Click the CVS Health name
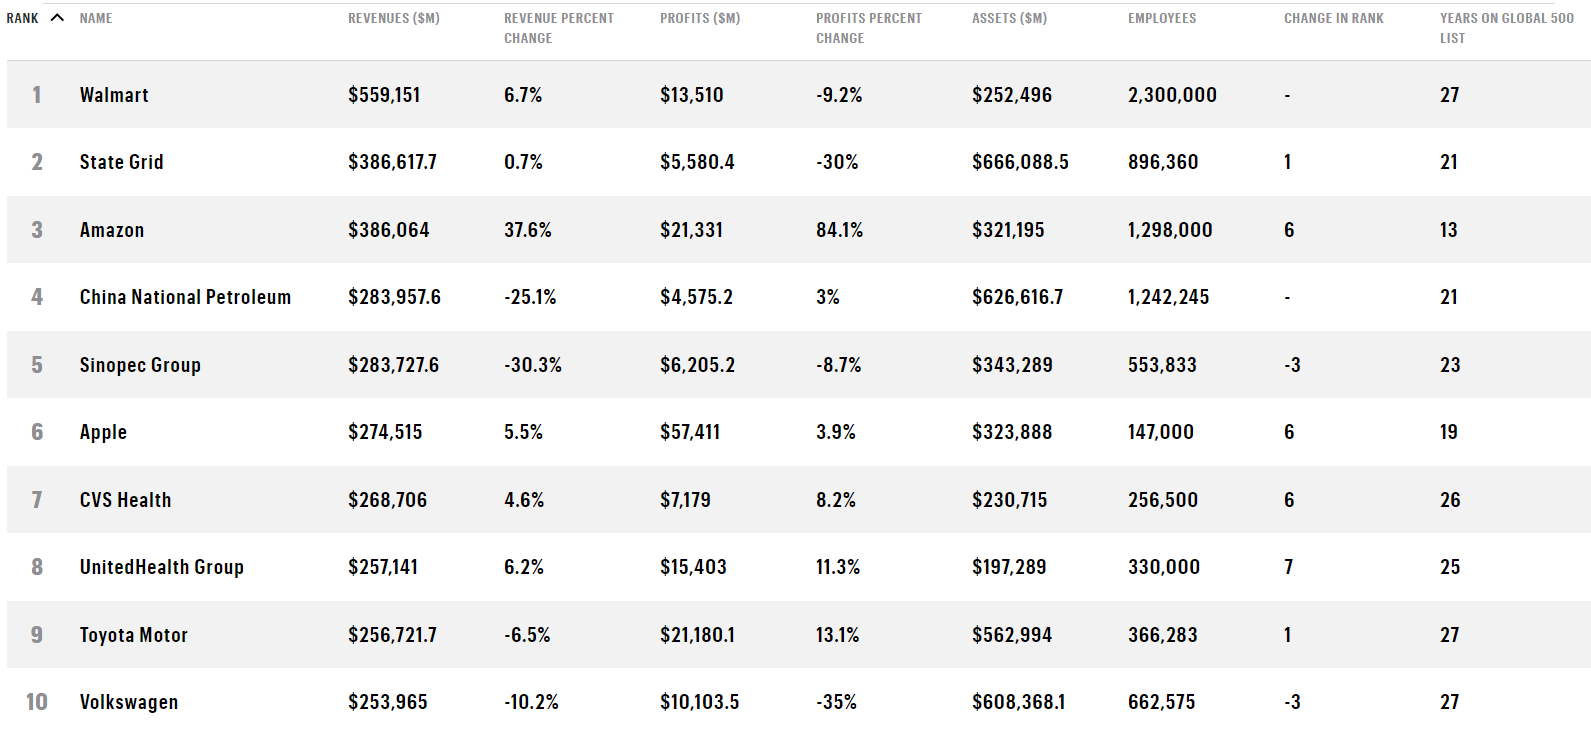1591x736 pixels. pyautogui.click(x=125, y=500)
